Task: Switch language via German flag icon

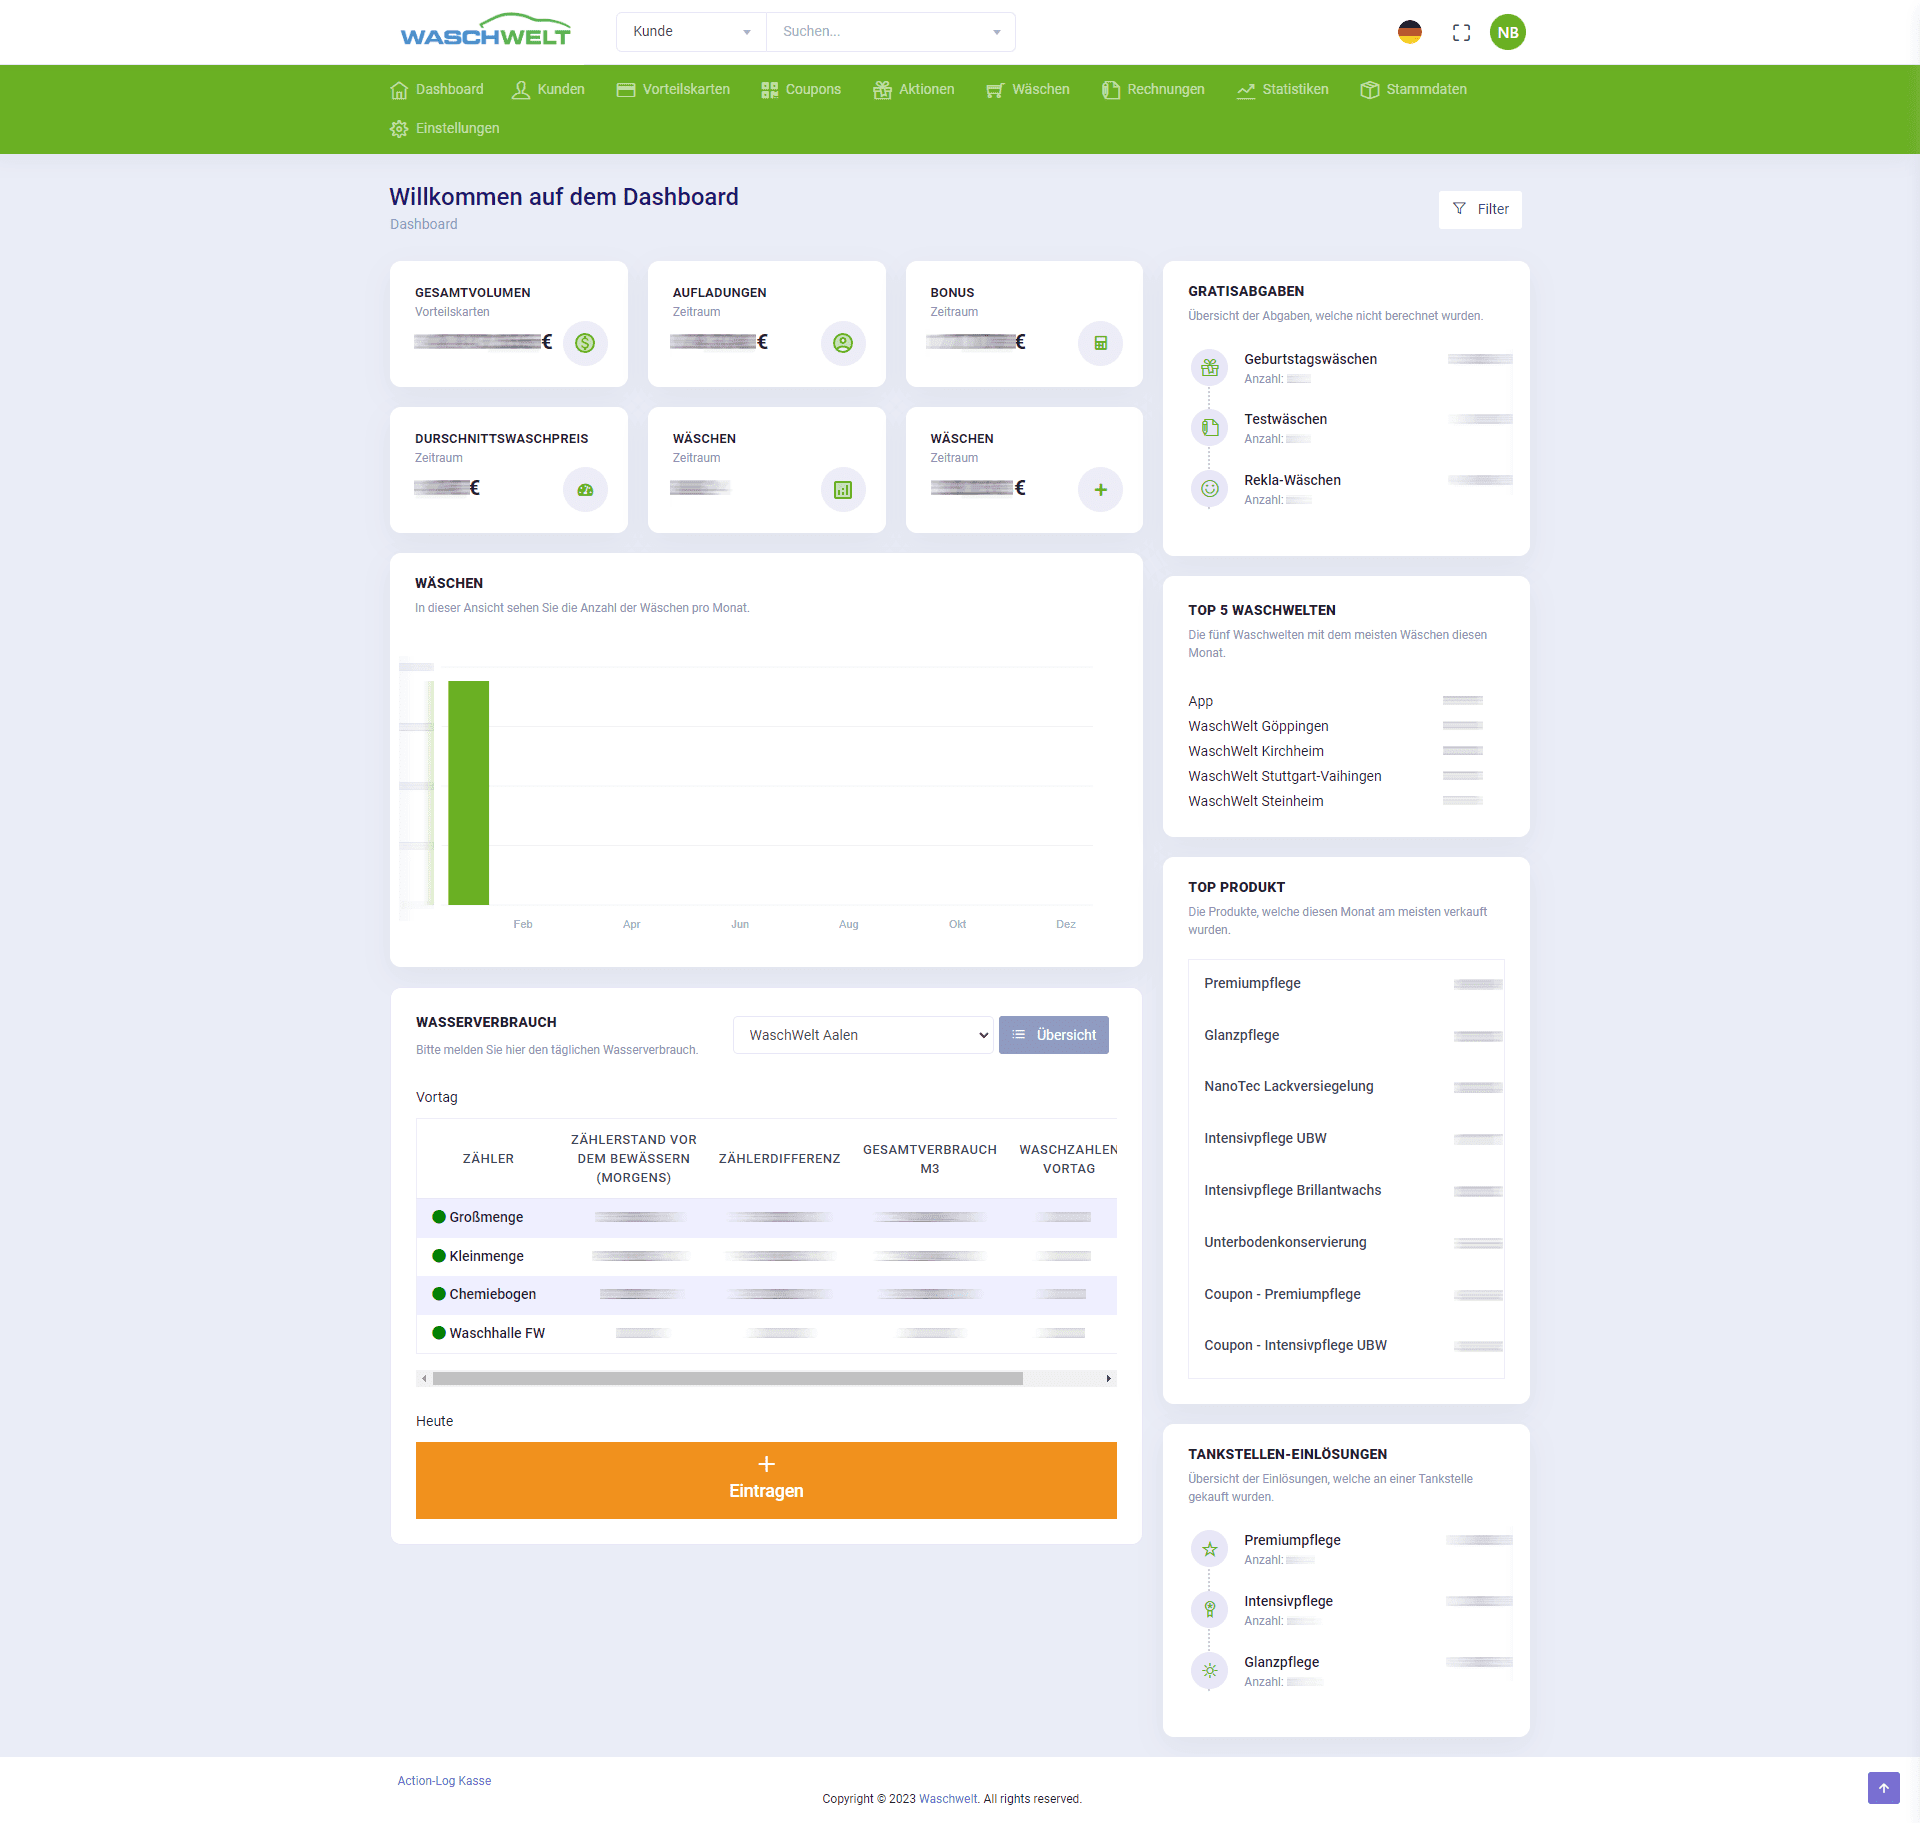Action: (x=1410, y=32)
